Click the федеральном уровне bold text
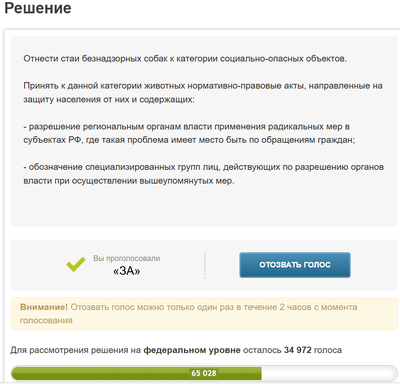Viewport: 400px width, 384px height. [x=192, y=350]
